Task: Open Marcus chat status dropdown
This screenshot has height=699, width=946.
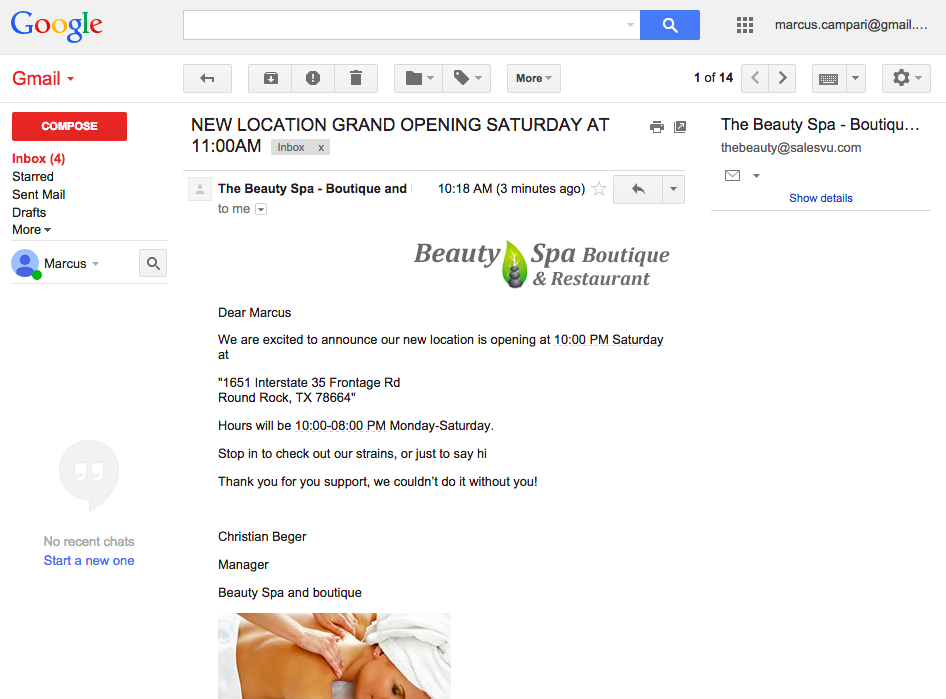Action: 95,264
